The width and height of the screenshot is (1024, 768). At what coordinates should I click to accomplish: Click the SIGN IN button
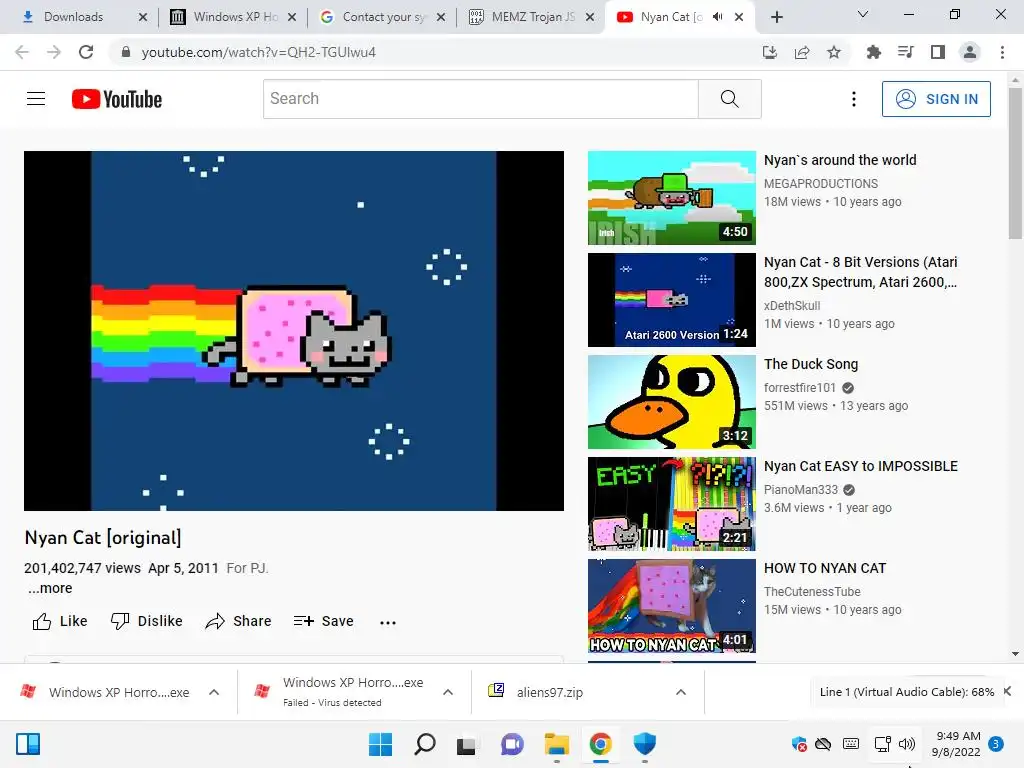click(936, 99)
